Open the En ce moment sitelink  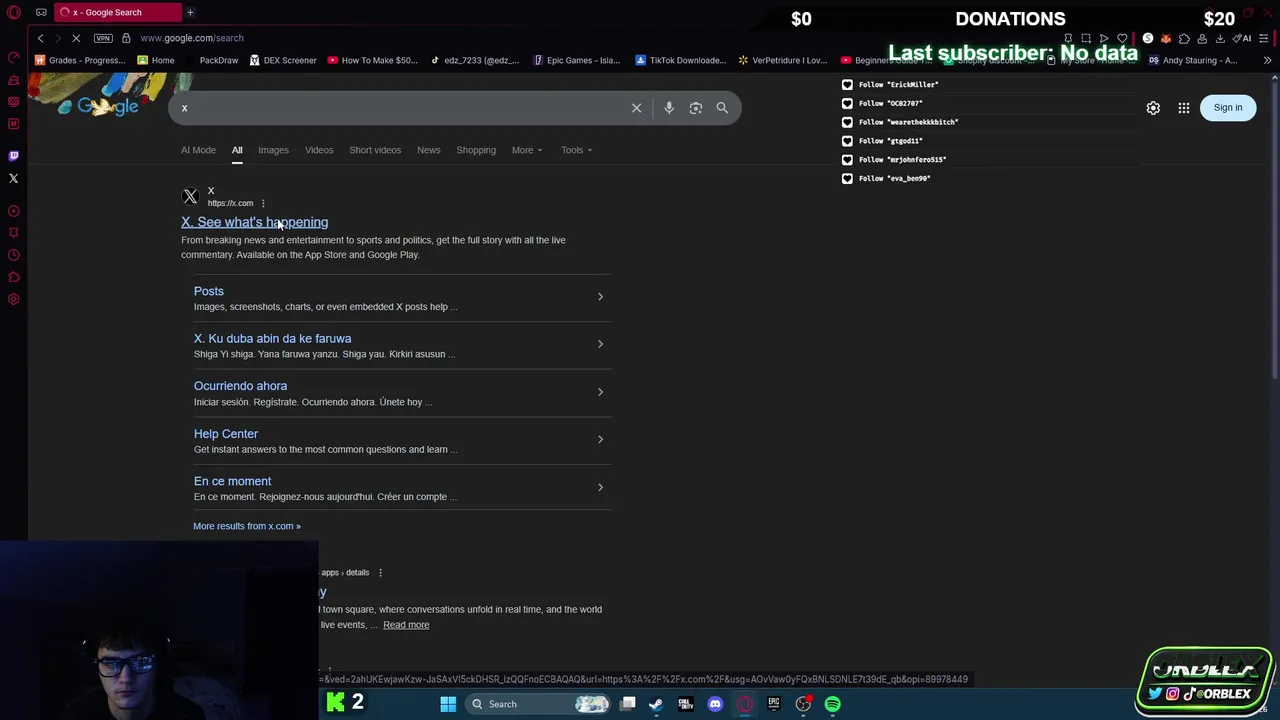click(x=232, y=481)
